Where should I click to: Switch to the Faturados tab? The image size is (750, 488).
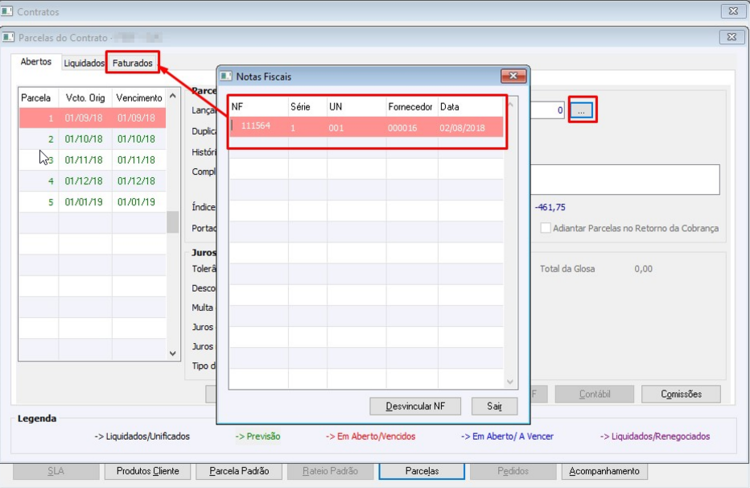(132, 63)
